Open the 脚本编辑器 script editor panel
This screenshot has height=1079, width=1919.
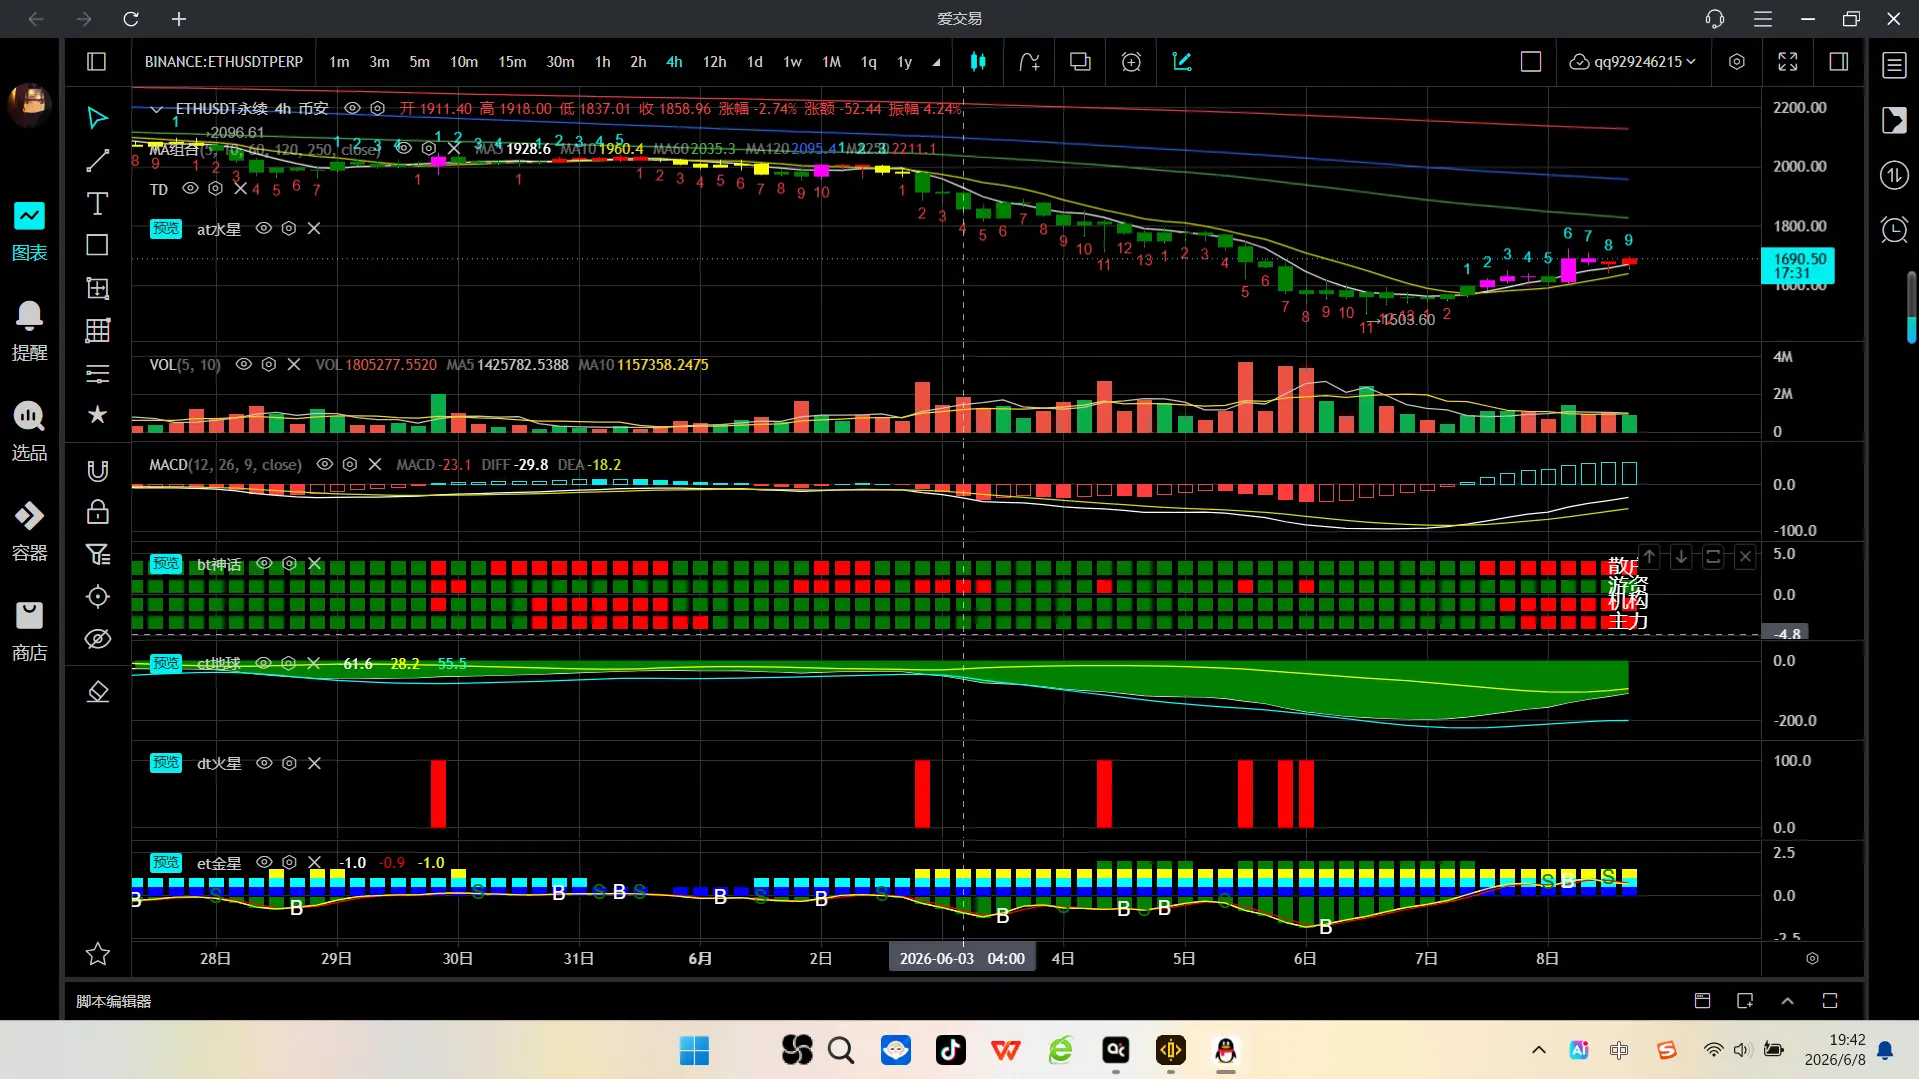(x=114, y=1001)
